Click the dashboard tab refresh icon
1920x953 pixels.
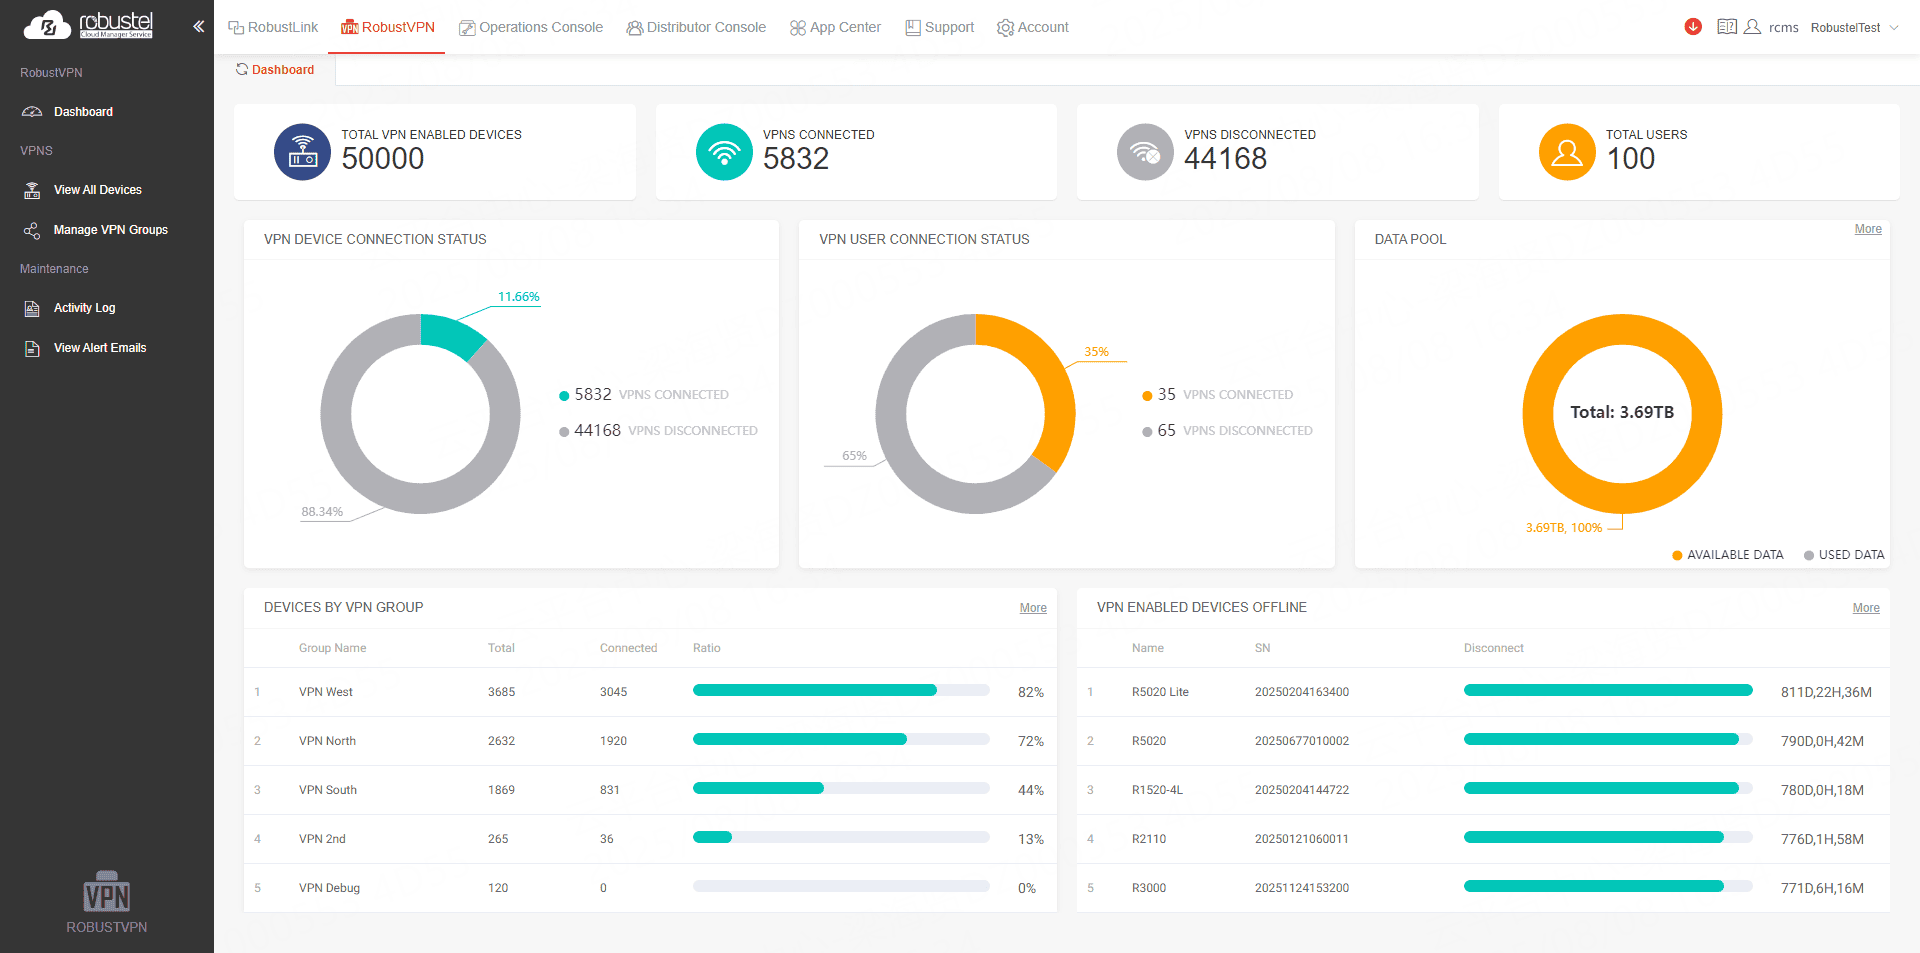point(242,70)
